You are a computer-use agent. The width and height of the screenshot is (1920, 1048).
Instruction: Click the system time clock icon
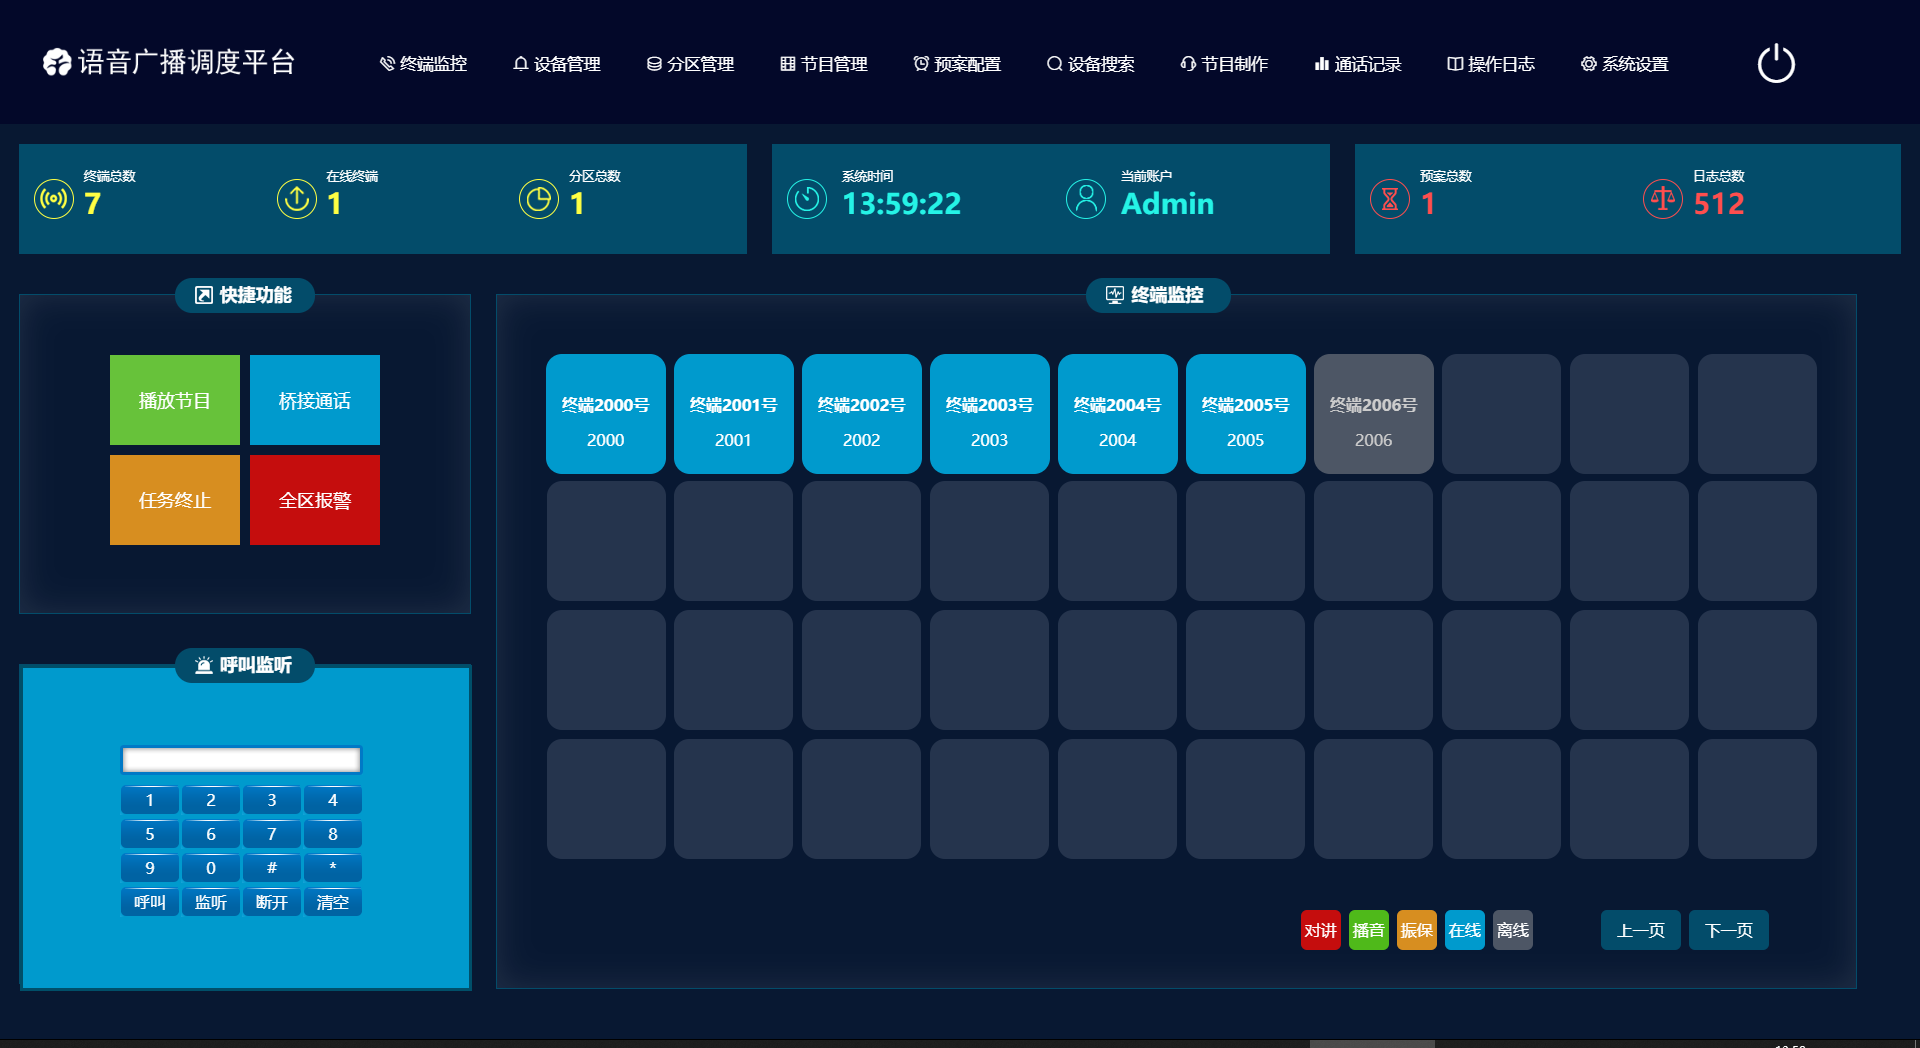tap(807, 199)
